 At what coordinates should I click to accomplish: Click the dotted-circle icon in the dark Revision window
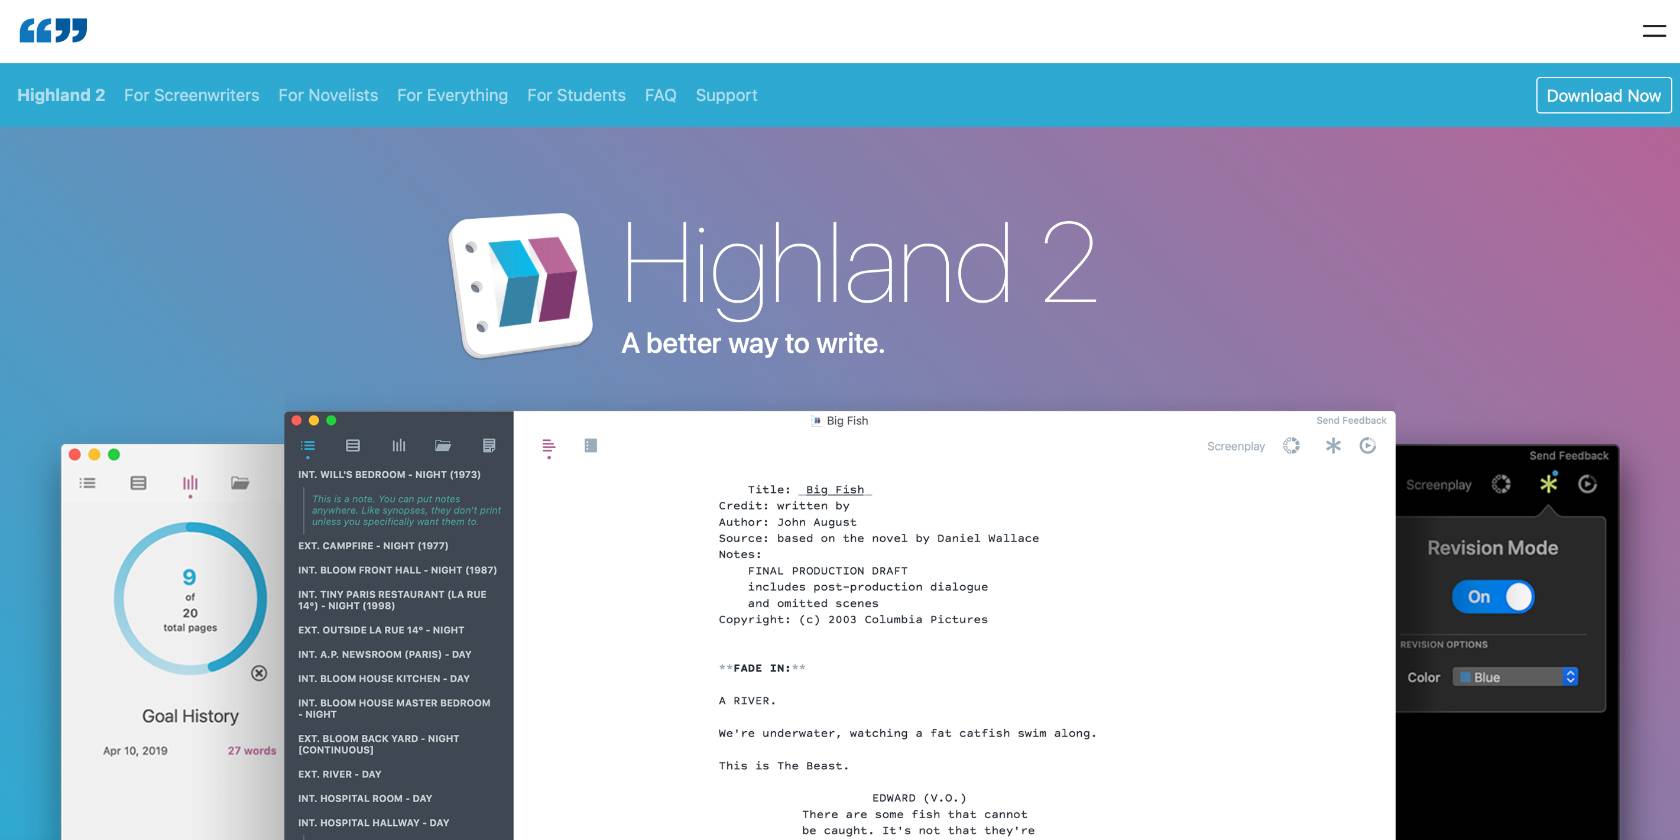click(x=1501, y=484)
